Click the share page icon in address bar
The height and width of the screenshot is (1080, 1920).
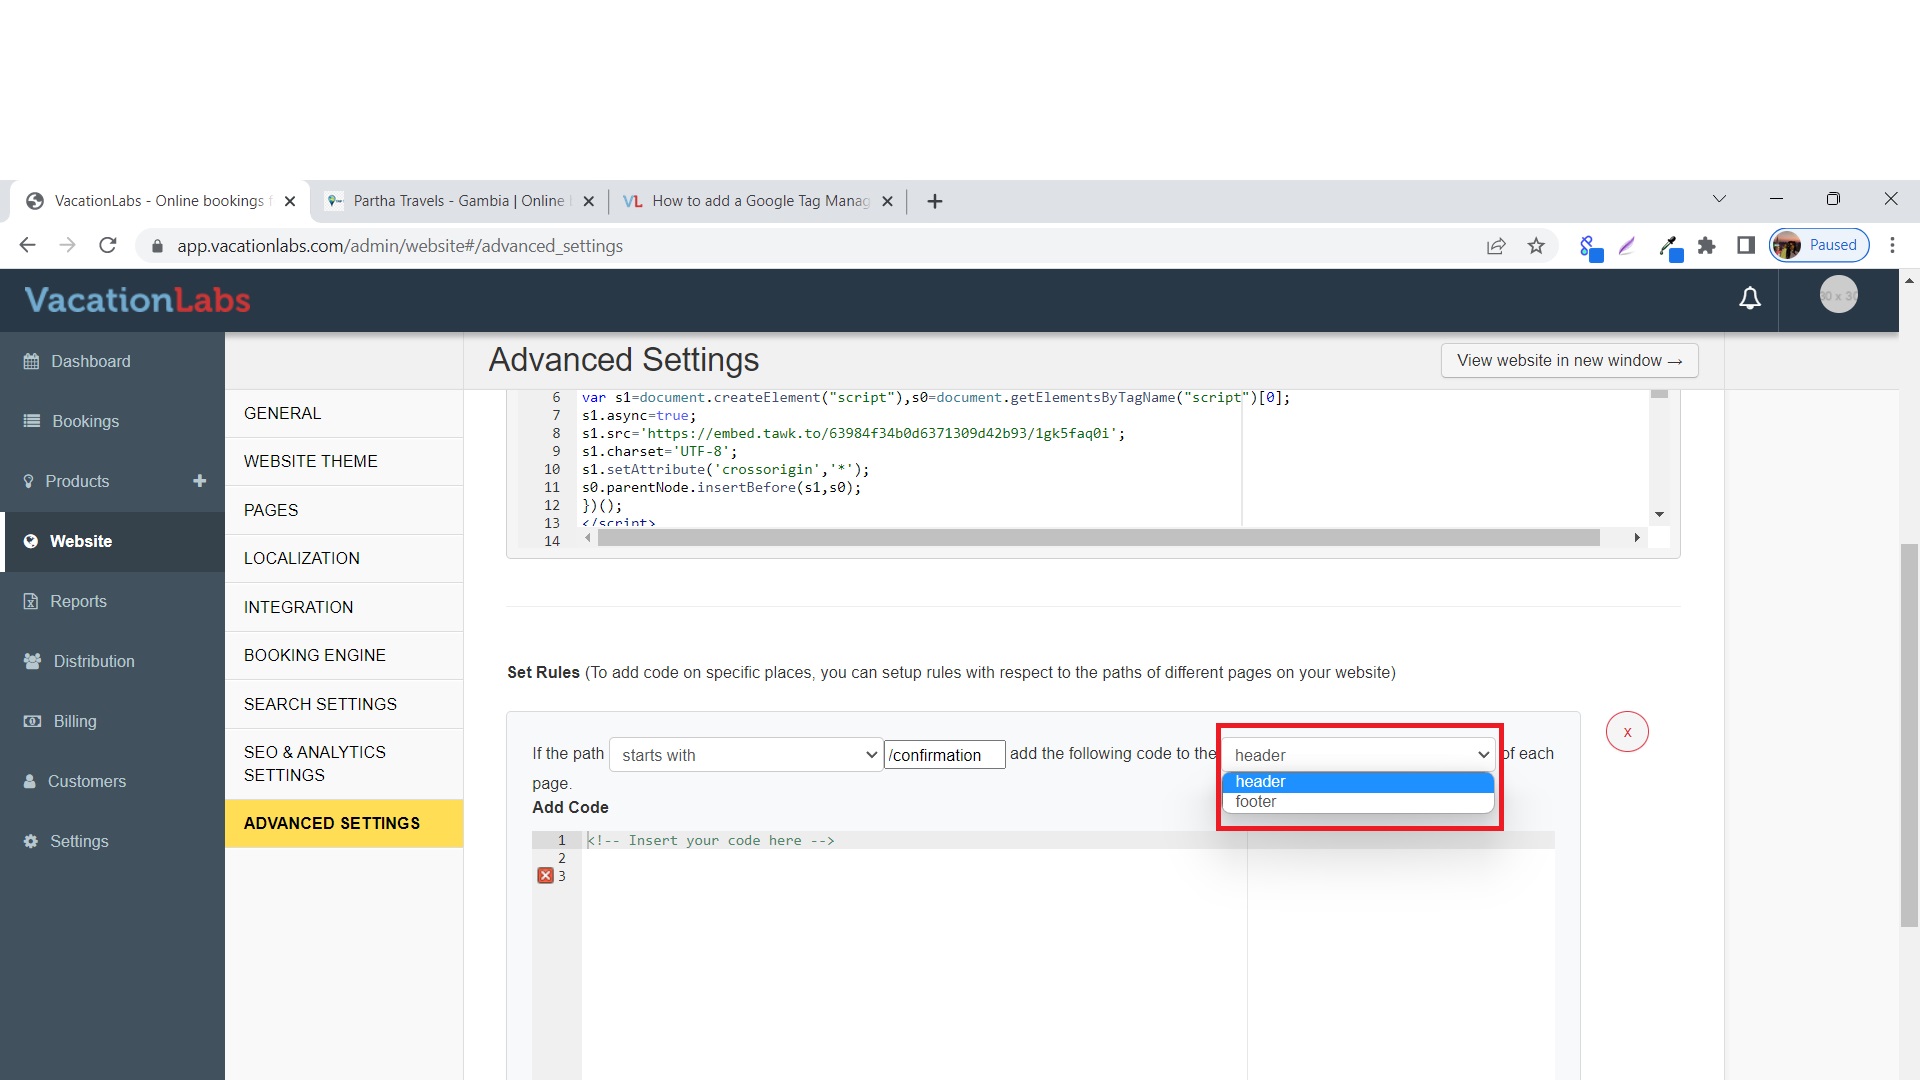[1496, 246]
